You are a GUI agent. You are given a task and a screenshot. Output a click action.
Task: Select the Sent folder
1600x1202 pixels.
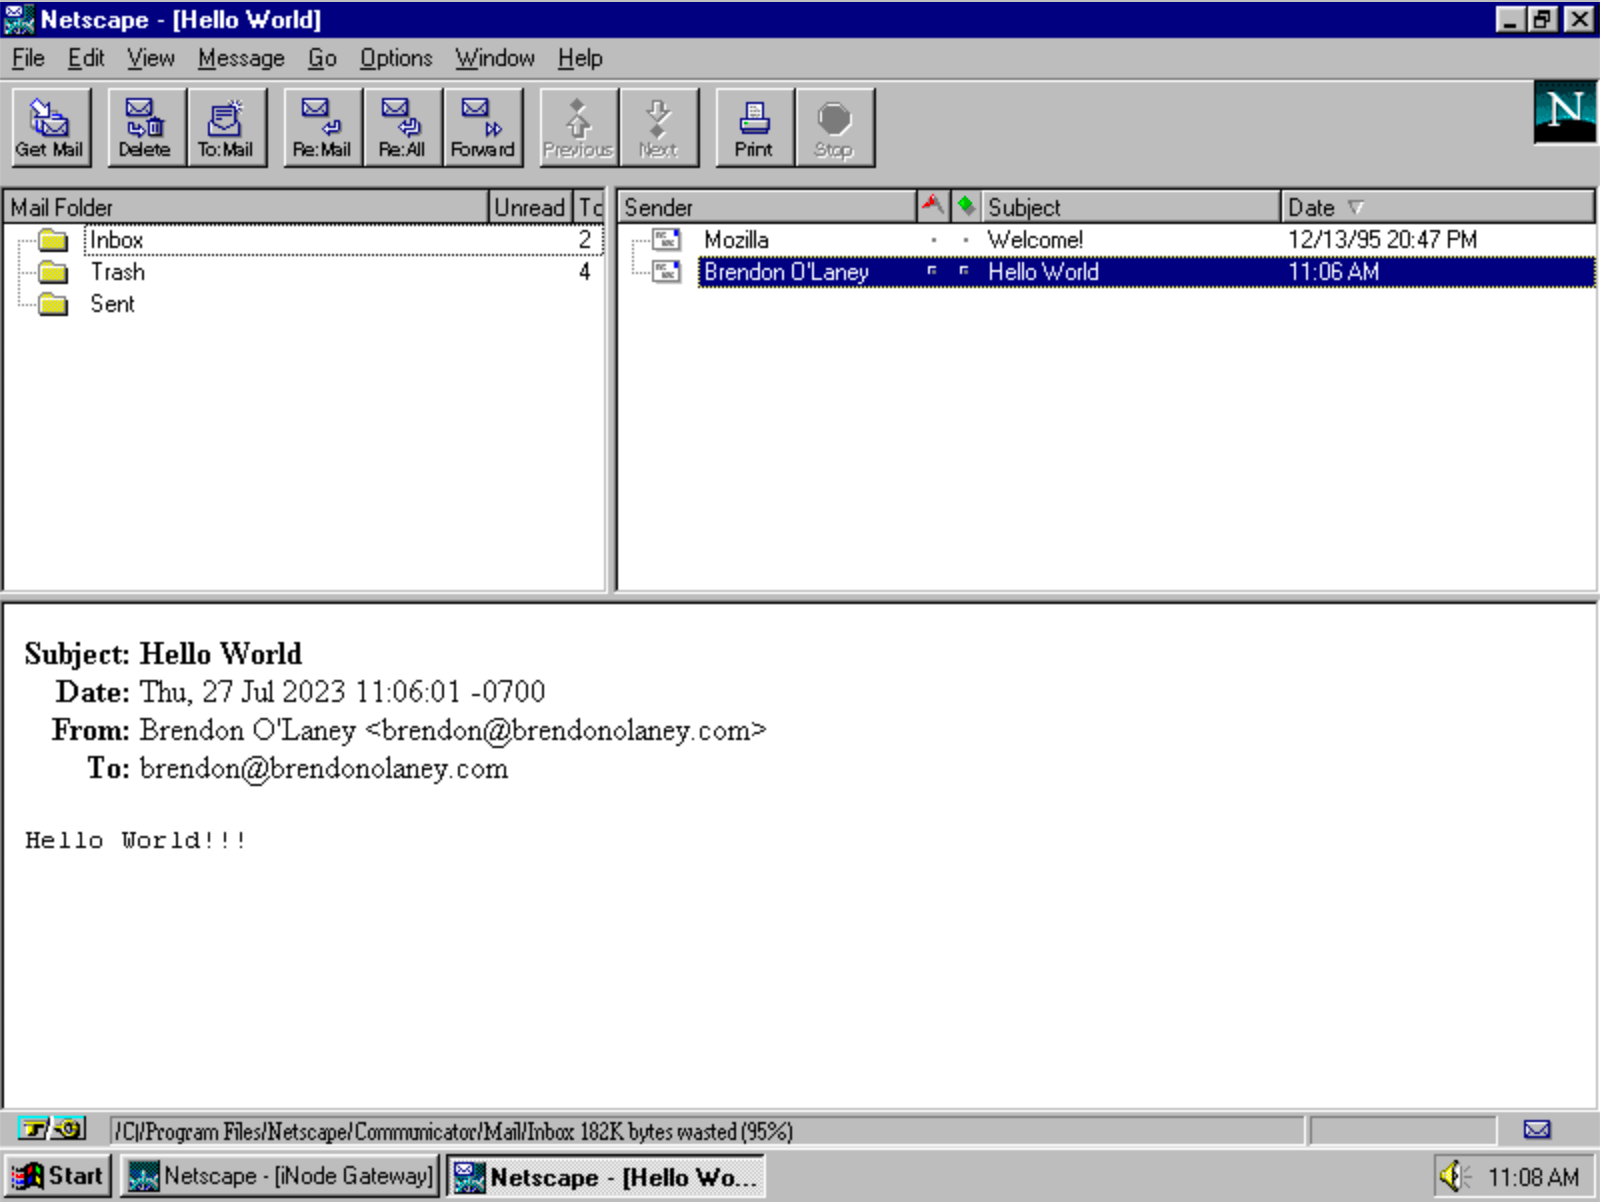tap(112, 304)
